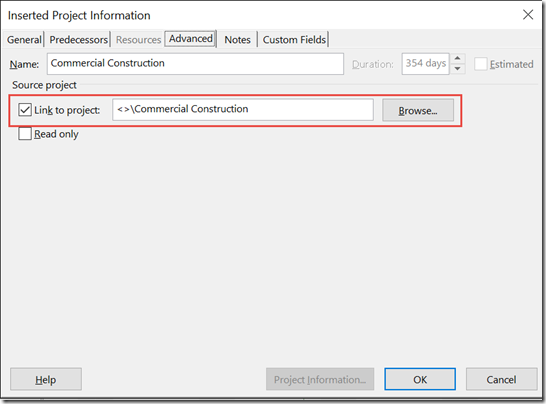Close the Inserted Project Information dialog
546x404 pixels.
(x=528, y=15)
